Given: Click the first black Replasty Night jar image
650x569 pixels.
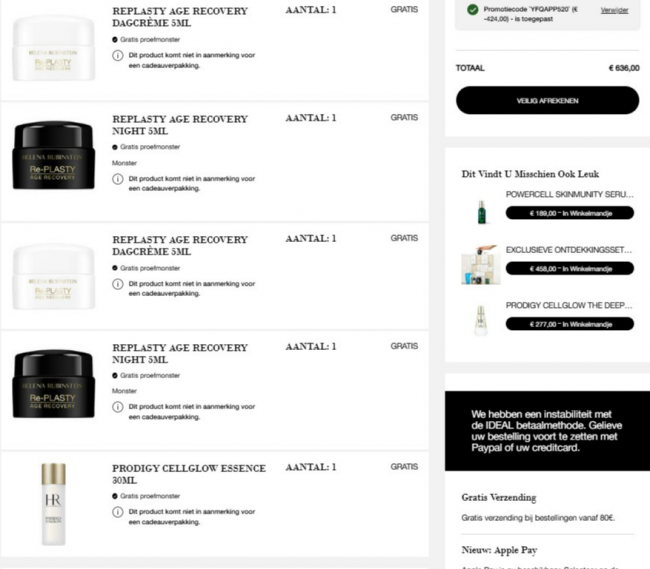Looking at the screenshot, I should click(53, 155).
